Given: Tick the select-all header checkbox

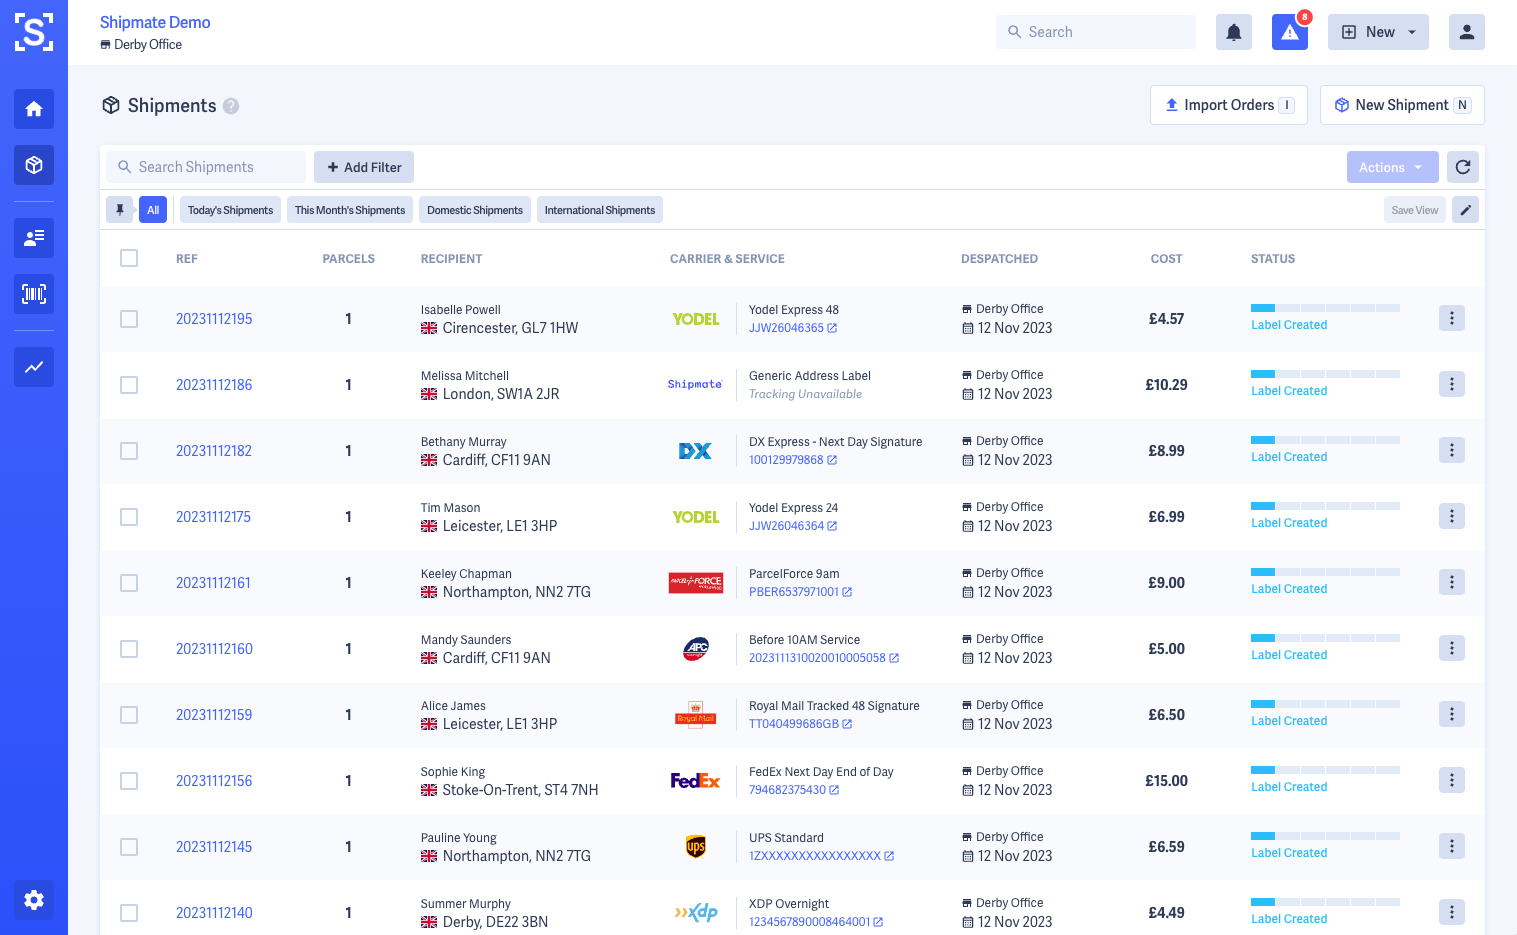Looking at the screenshot, I should pos(129,258).
